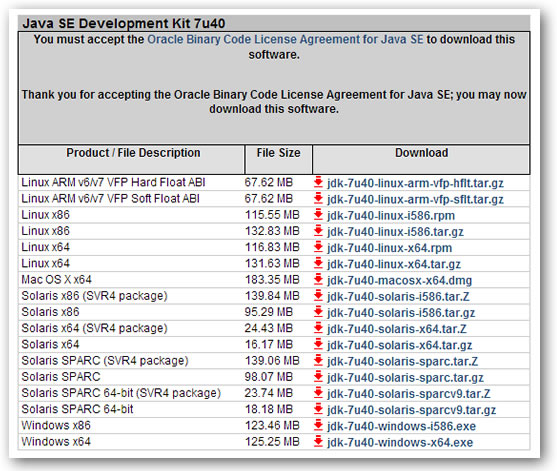
Task: Click the '123.46 MB' file size
Action: (272, 425)
